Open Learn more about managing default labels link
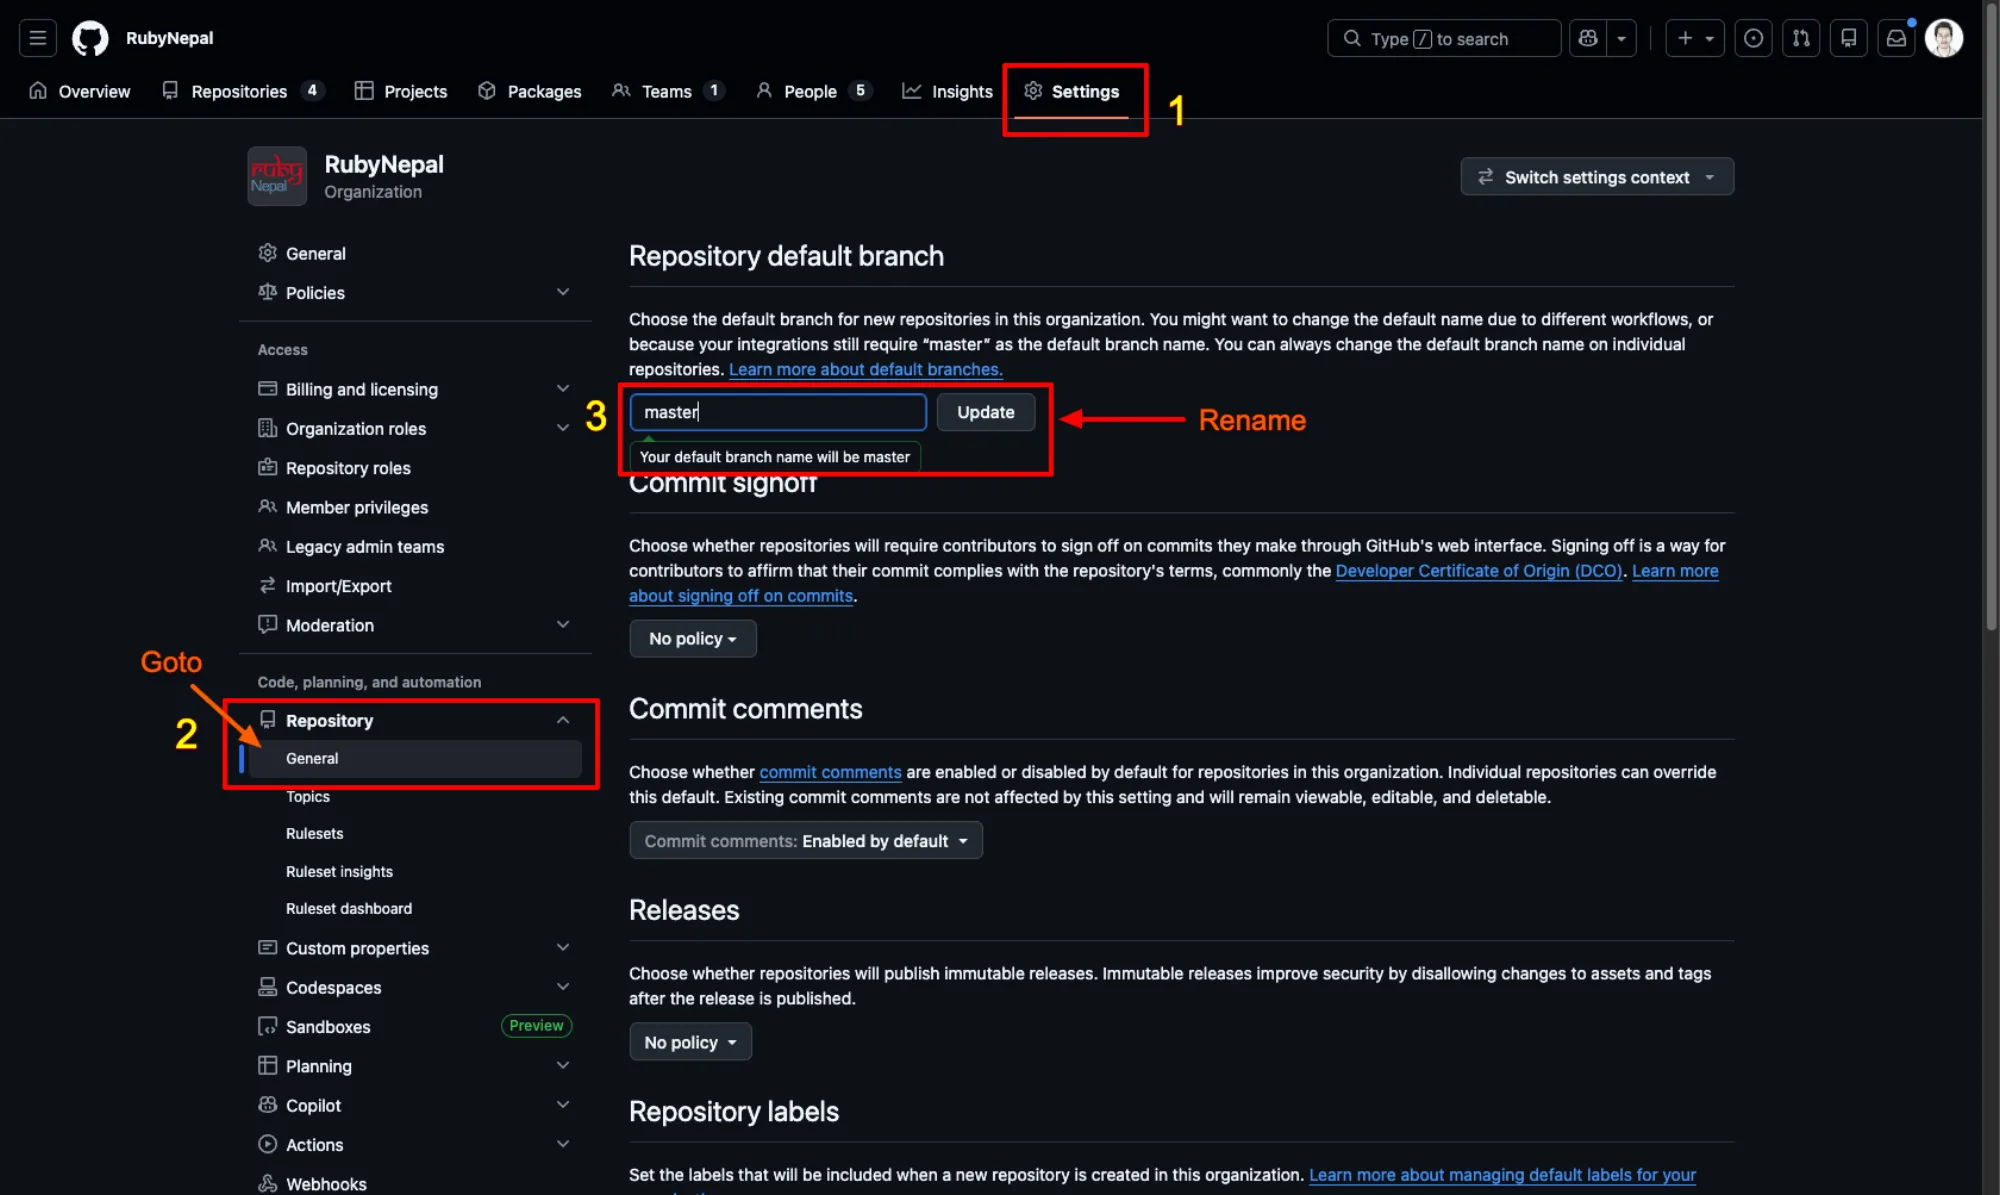Screen dimensions: 2000x1195 (x=1502, y=1175)
